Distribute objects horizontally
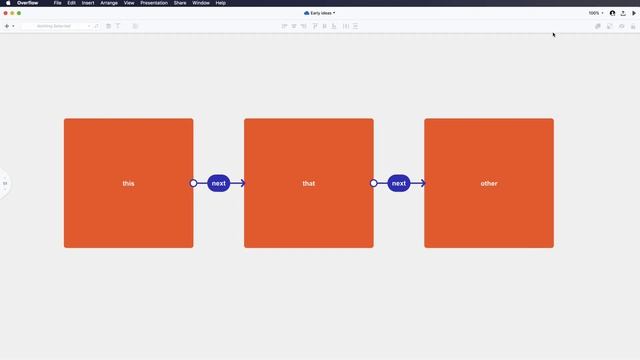The height and width of the screenshot is (360, 640). tap(346, 26)
